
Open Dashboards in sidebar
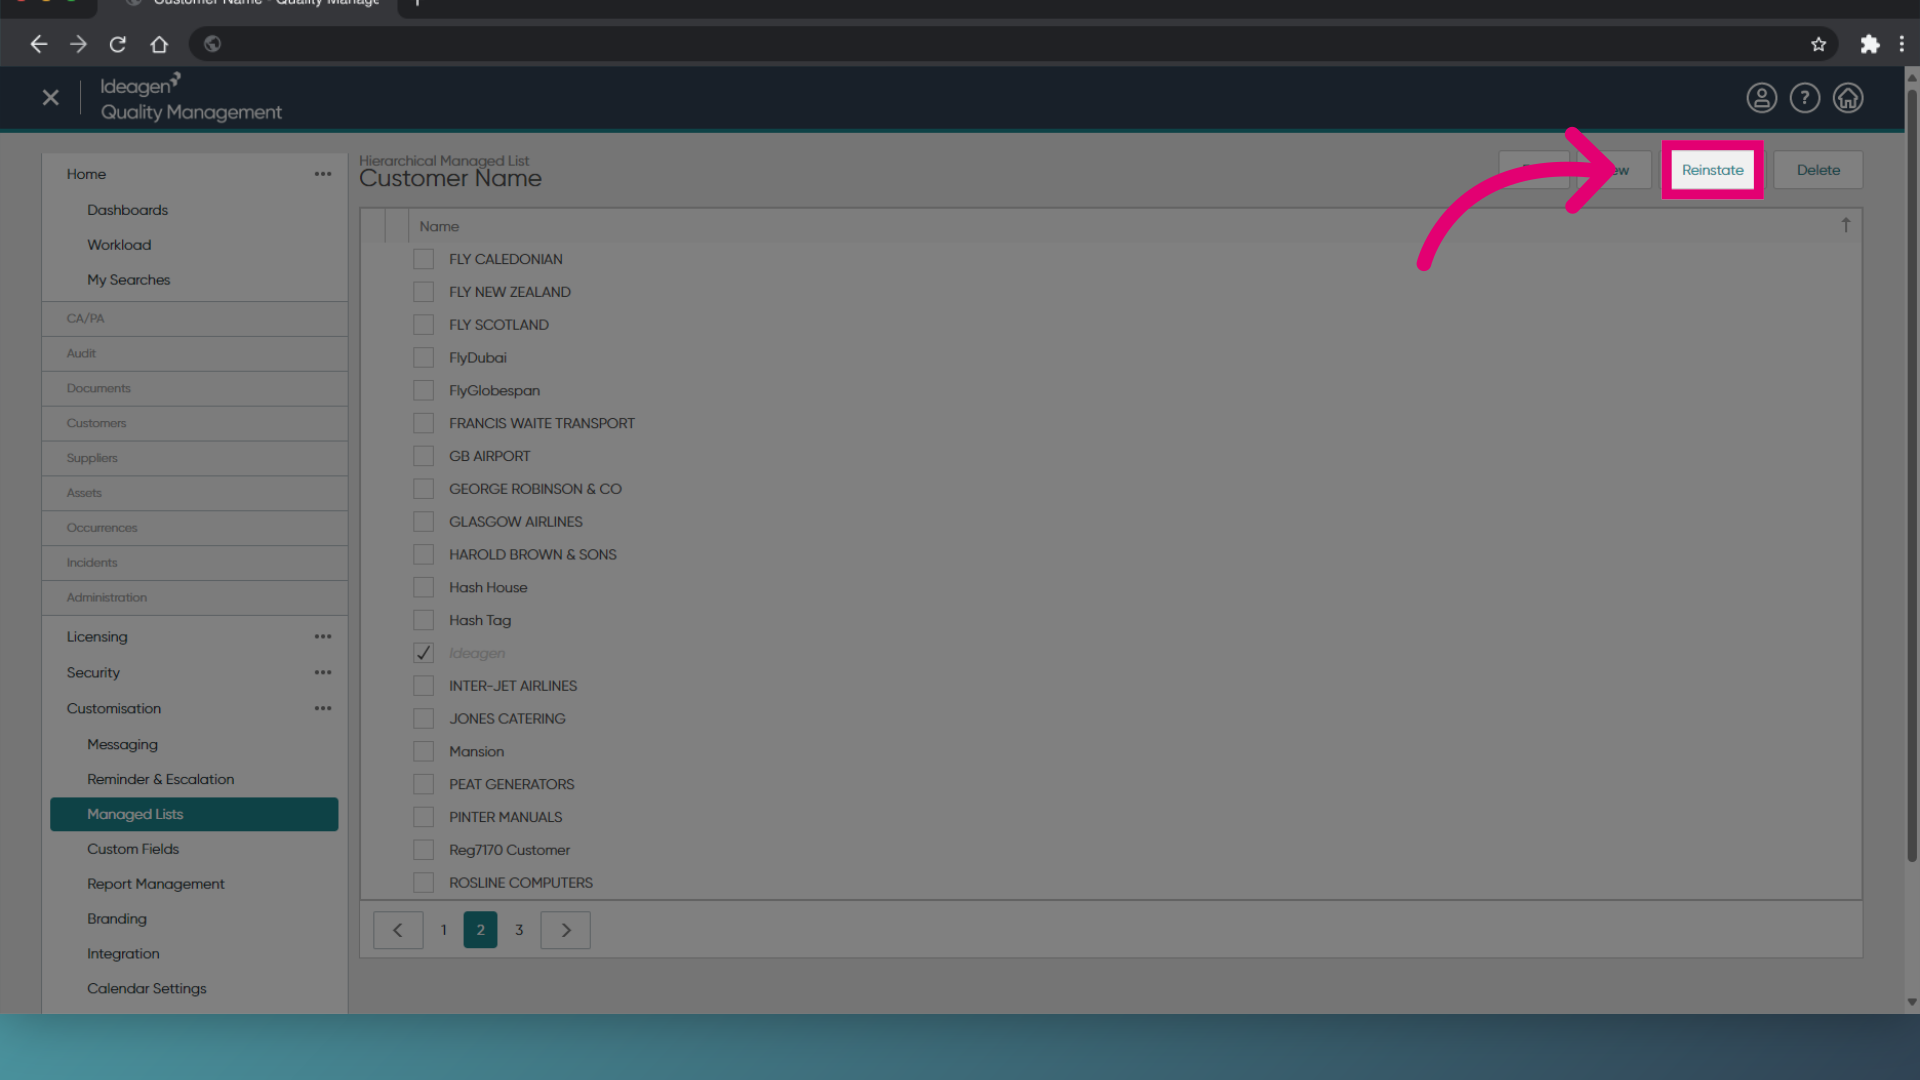click(128, 210)
